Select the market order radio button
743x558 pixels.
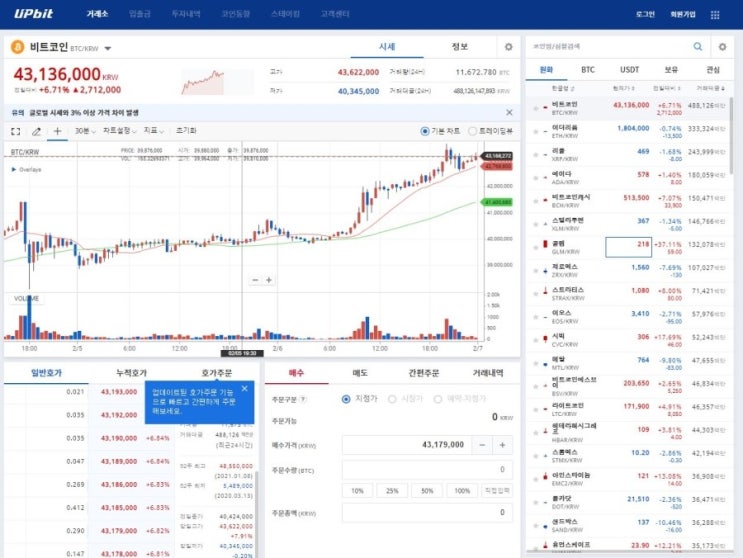(392, 399)
